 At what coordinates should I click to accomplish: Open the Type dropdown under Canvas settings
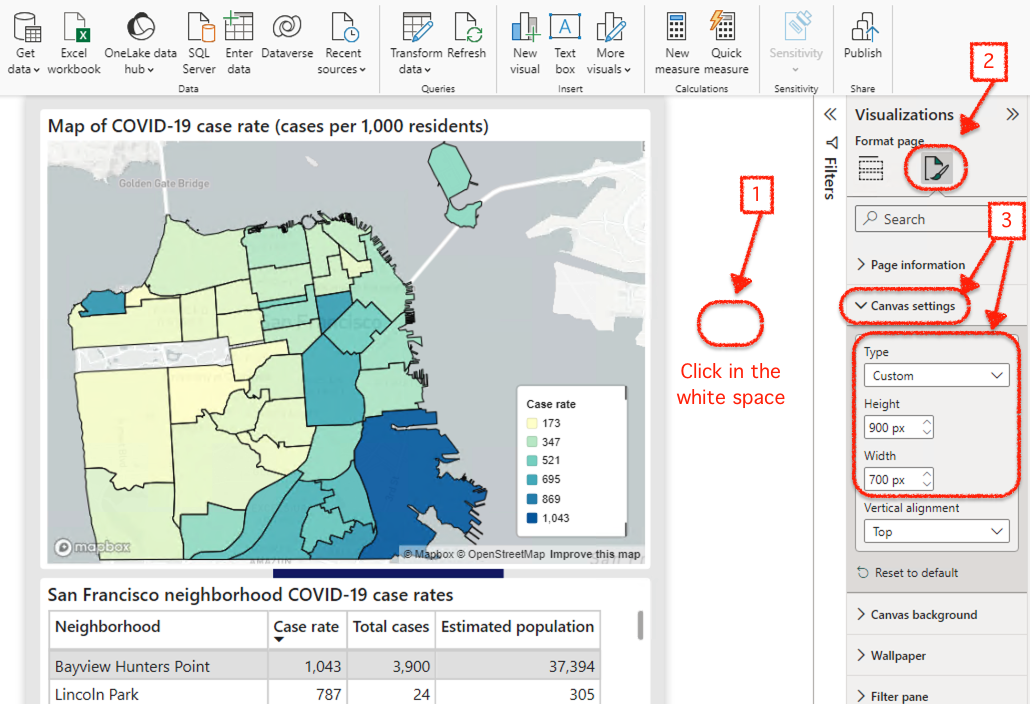click(936, 374)
